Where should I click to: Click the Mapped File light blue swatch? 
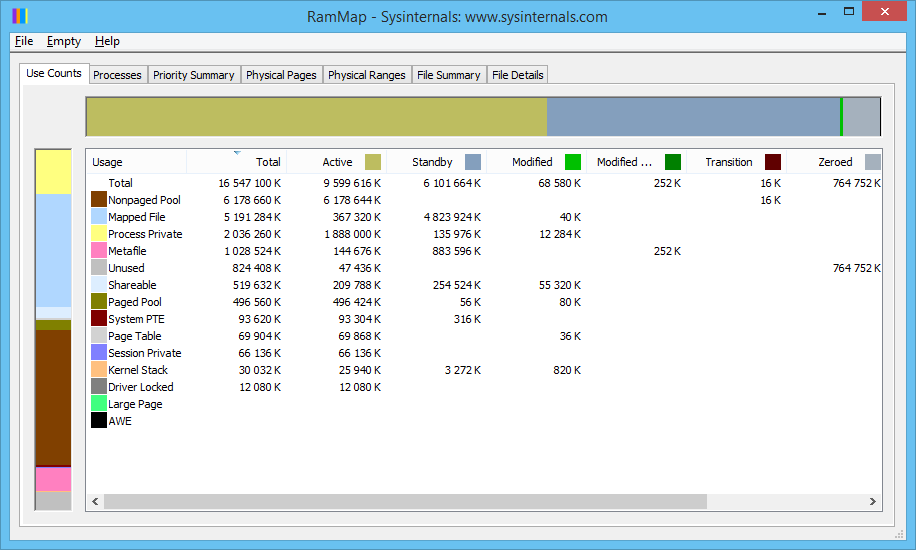click(x=99, y=217)
